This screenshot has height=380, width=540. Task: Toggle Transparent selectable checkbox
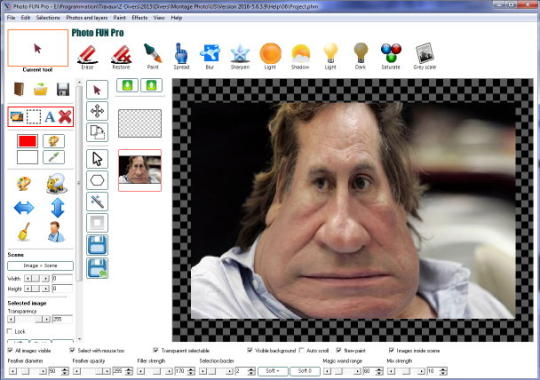(156, 350)
